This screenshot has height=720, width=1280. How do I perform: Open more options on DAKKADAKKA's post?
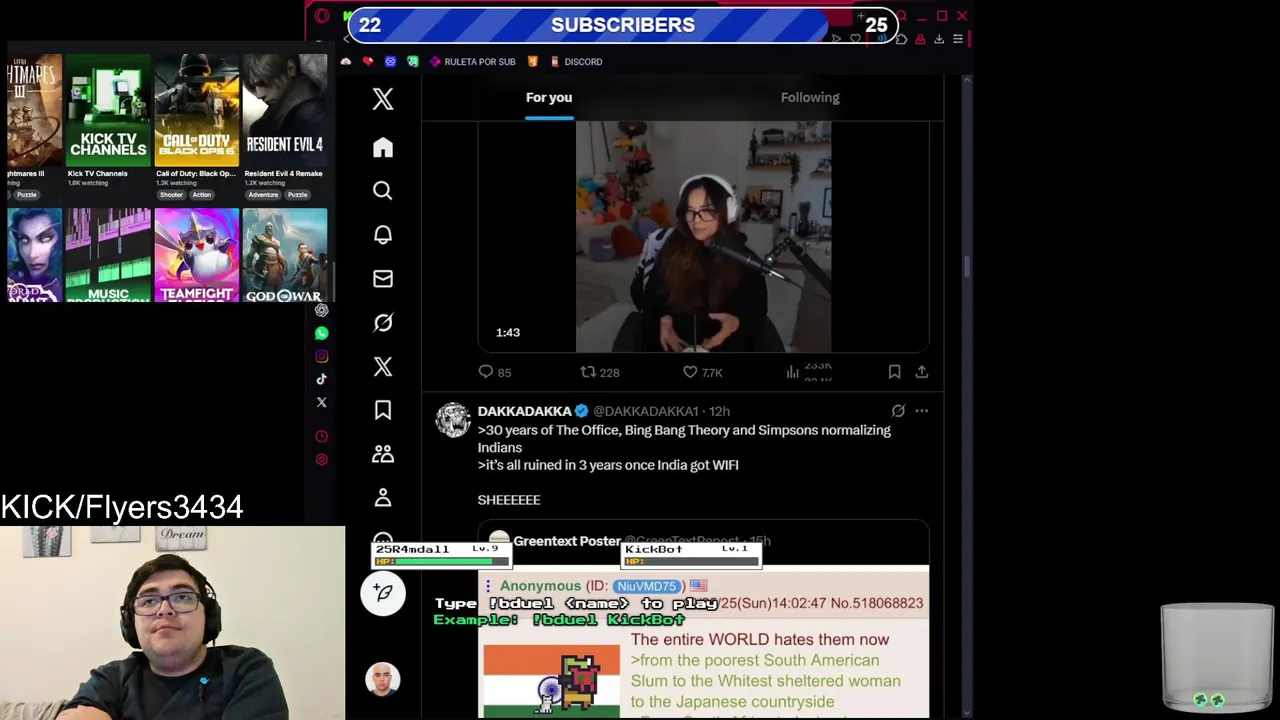click(921, 411)
